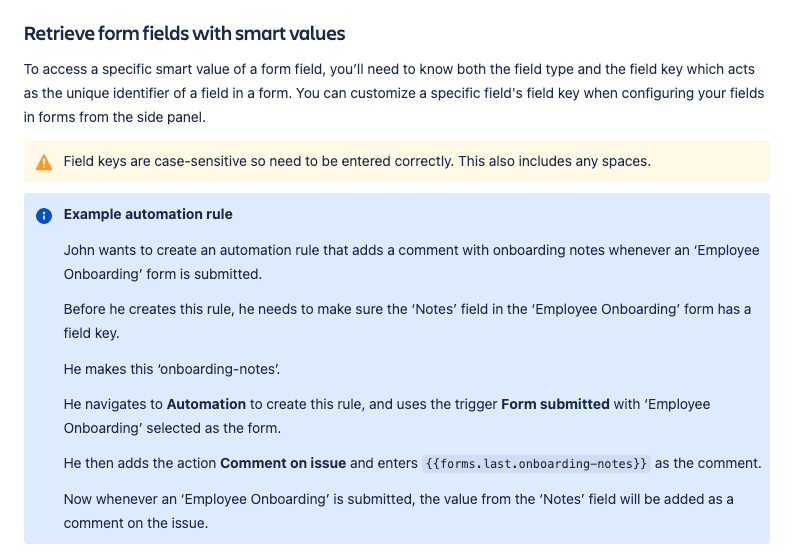Click the blue info circle icon
Image resolution: width=790 pixels, height=560 pixels.
pos(44,216)
